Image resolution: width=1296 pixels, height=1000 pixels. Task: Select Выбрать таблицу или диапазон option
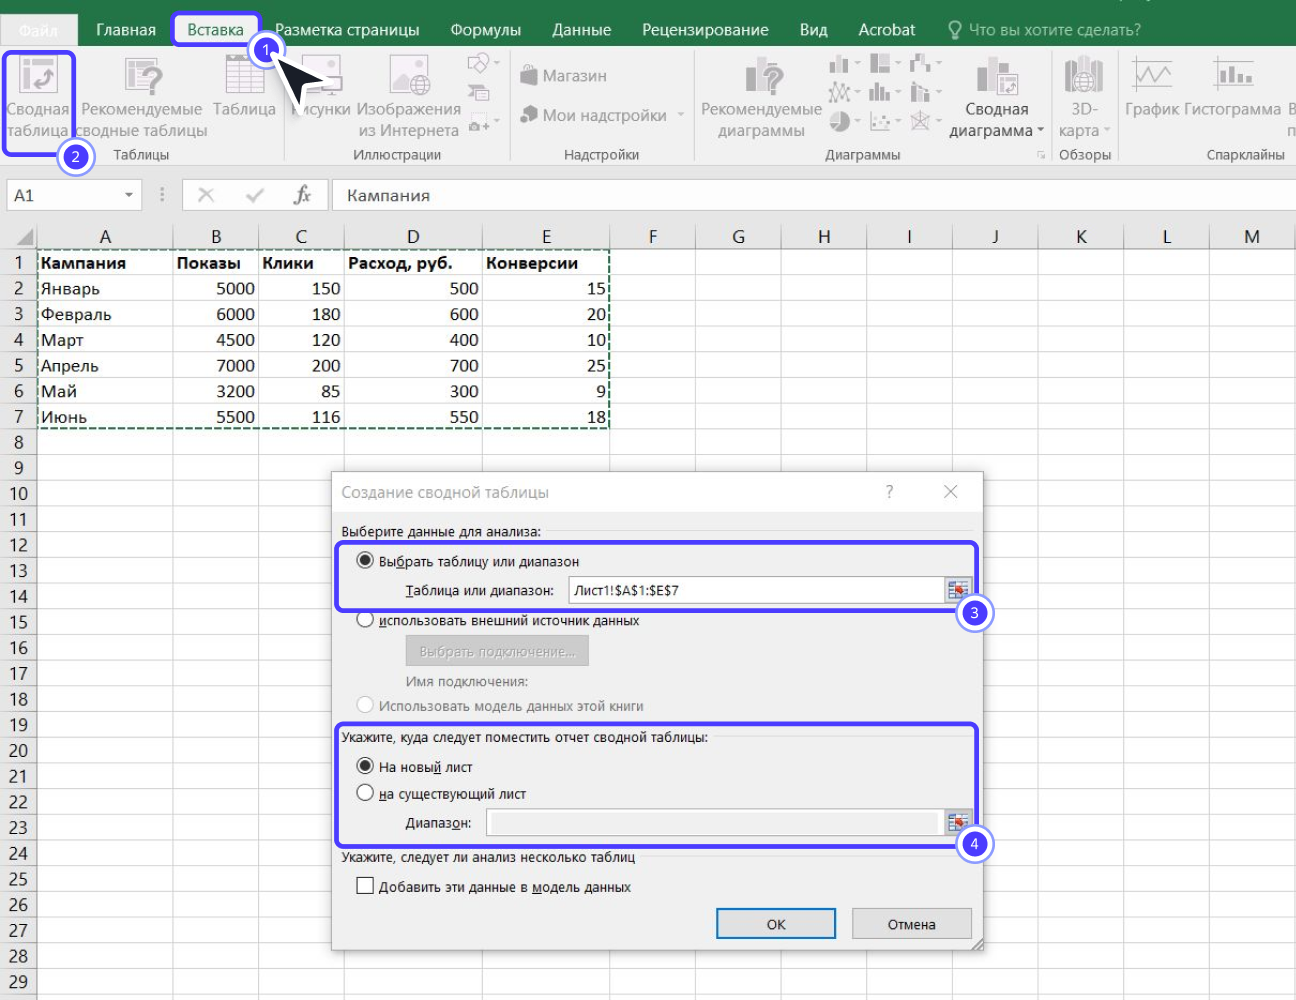(x=468, y=561)
